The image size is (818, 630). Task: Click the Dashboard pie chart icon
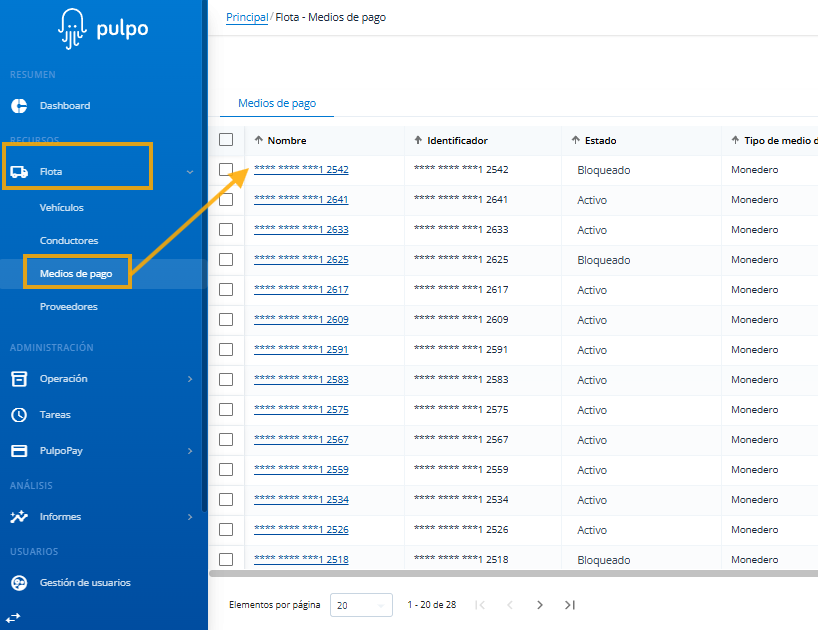pos(18,106)
